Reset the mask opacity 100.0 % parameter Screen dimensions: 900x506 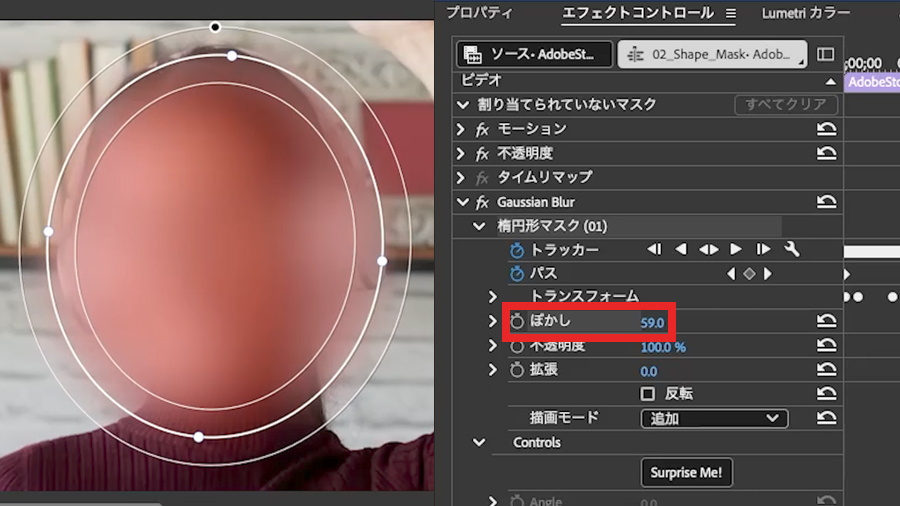(x=827, y=344)
